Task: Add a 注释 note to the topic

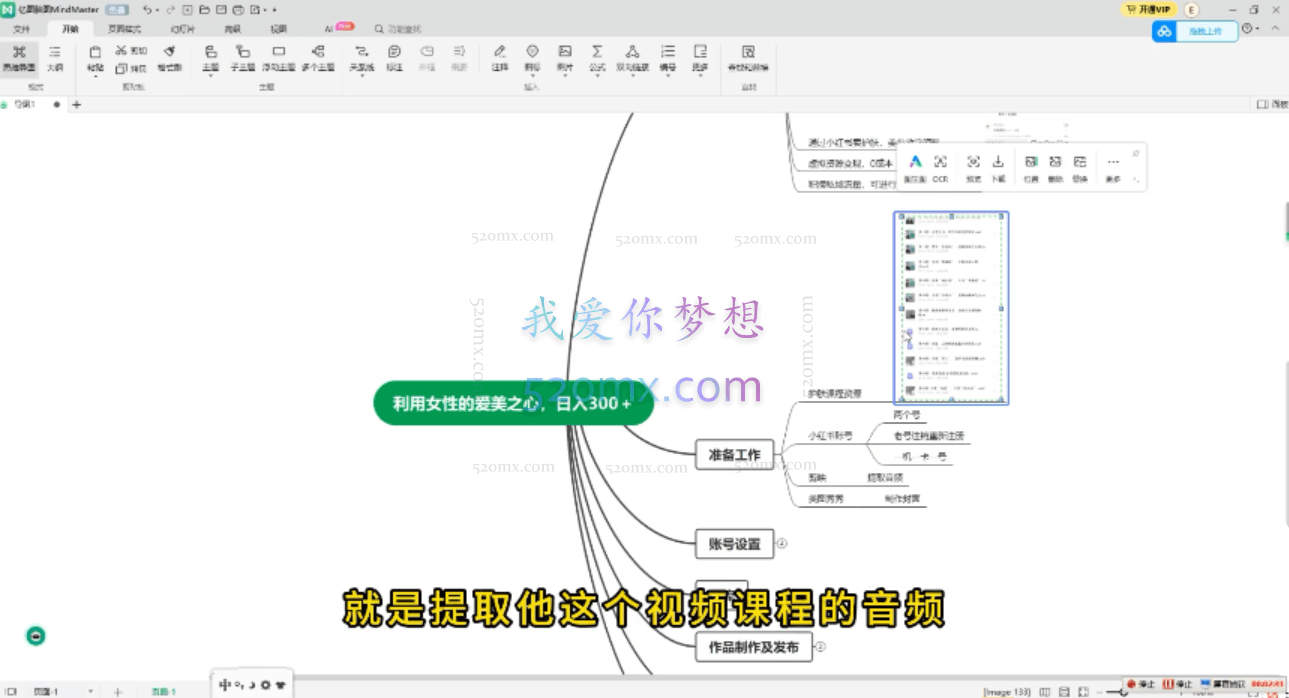Action: 499,57
